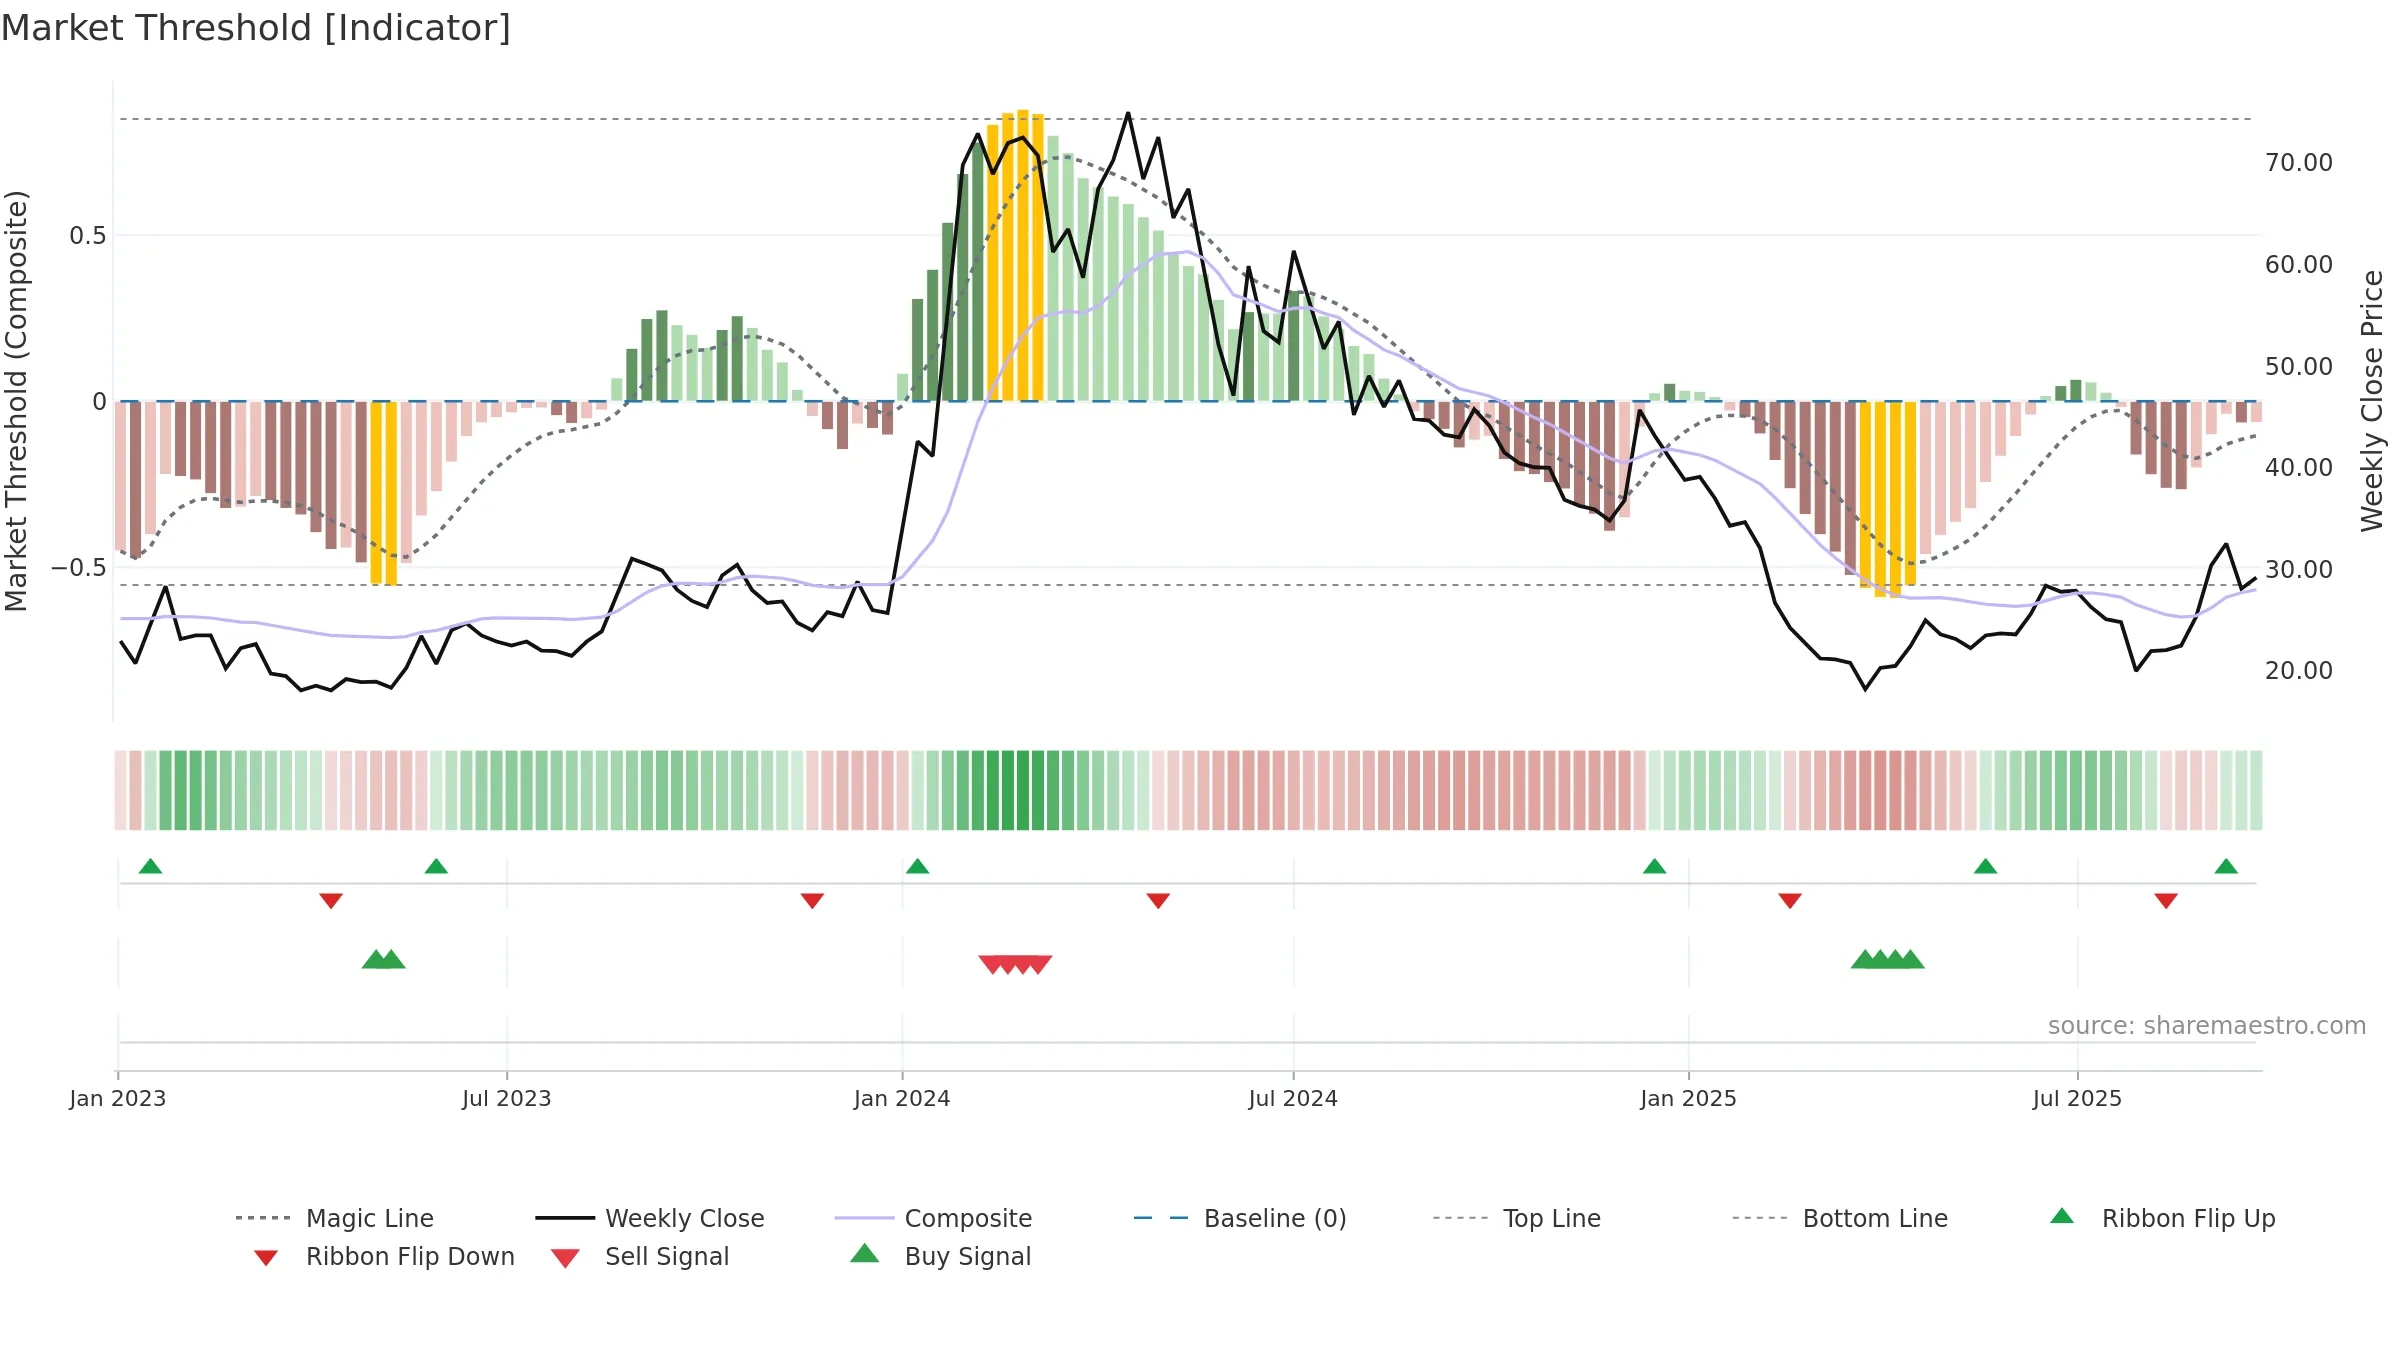Click the Ribbon Flip Down marker before July 2023
Image resolution: width=2400 pixels, height=1350 pixels.
(331, 901)
